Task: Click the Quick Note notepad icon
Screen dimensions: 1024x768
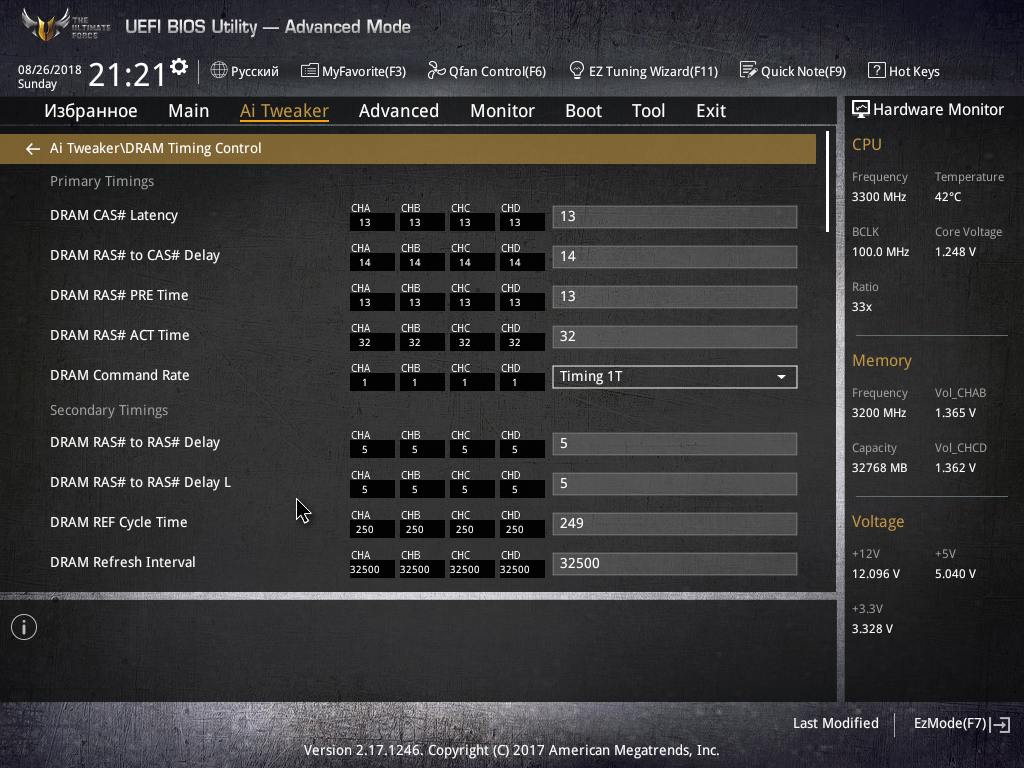Action: (x=748, y=70)
